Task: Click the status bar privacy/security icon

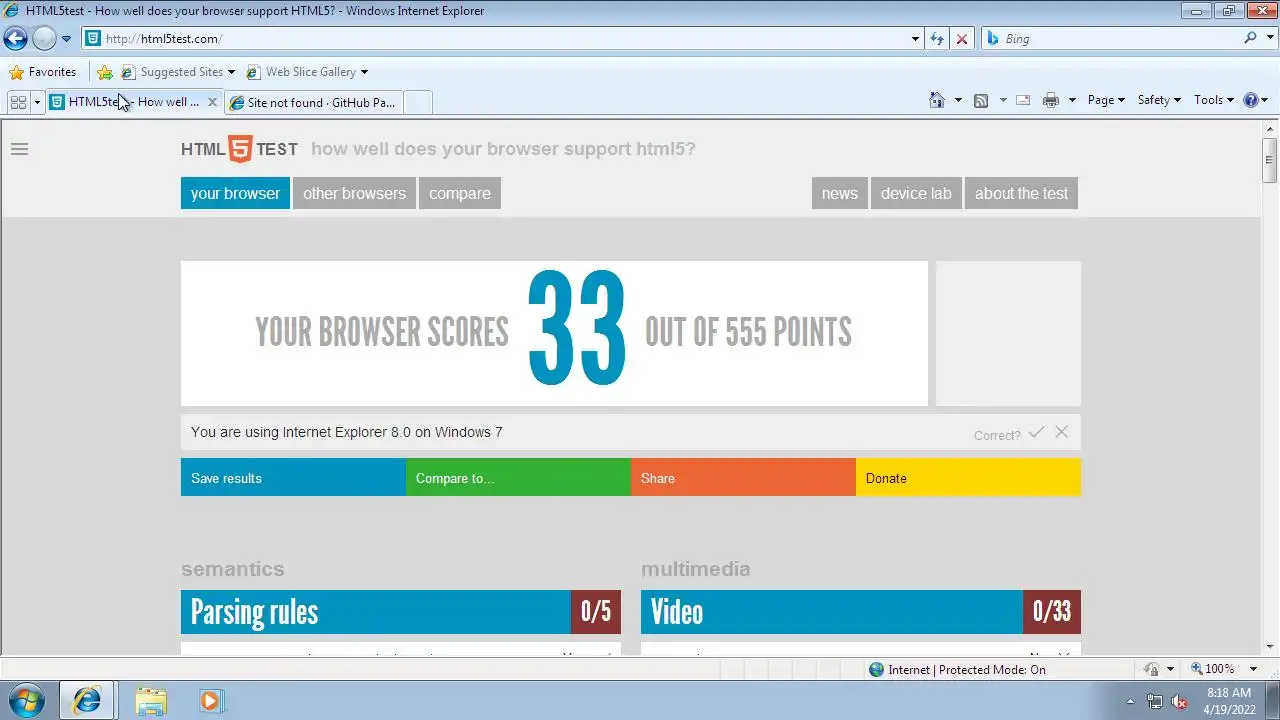Action: coord(1152,670)
